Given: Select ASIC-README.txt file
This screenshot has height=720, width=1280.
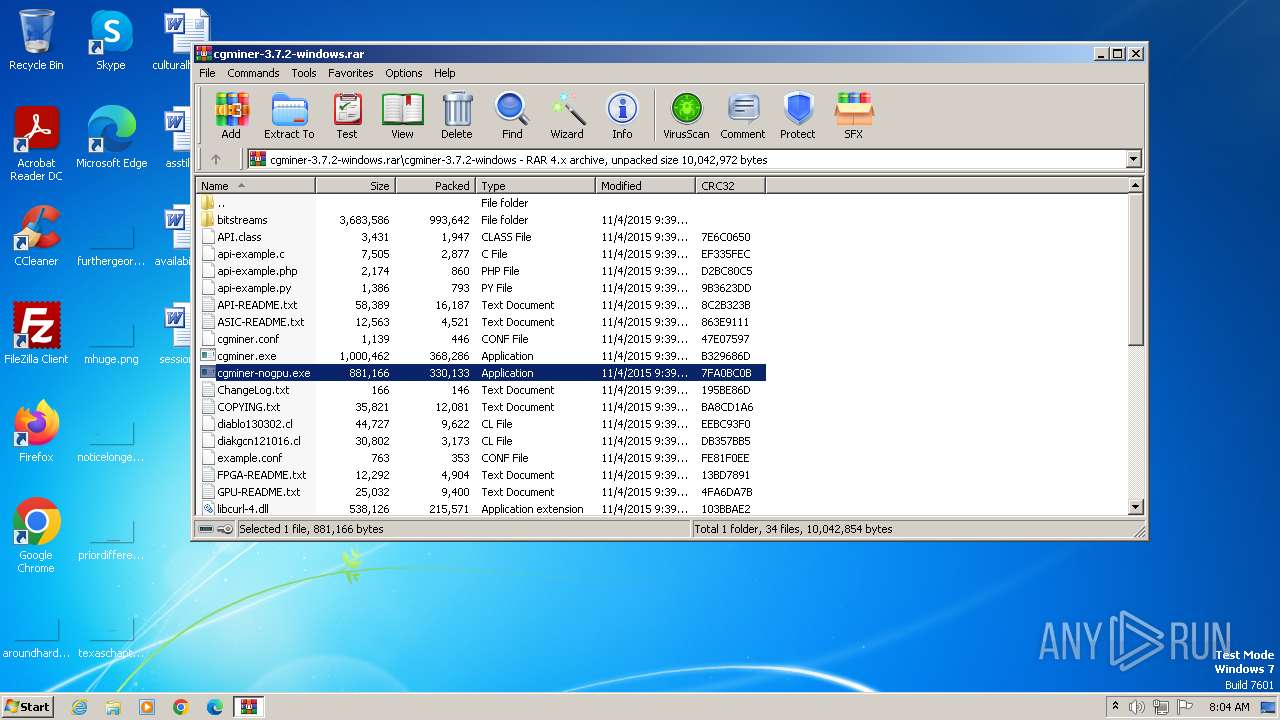Looking at the screenshot, I should [x=481, y=322].
